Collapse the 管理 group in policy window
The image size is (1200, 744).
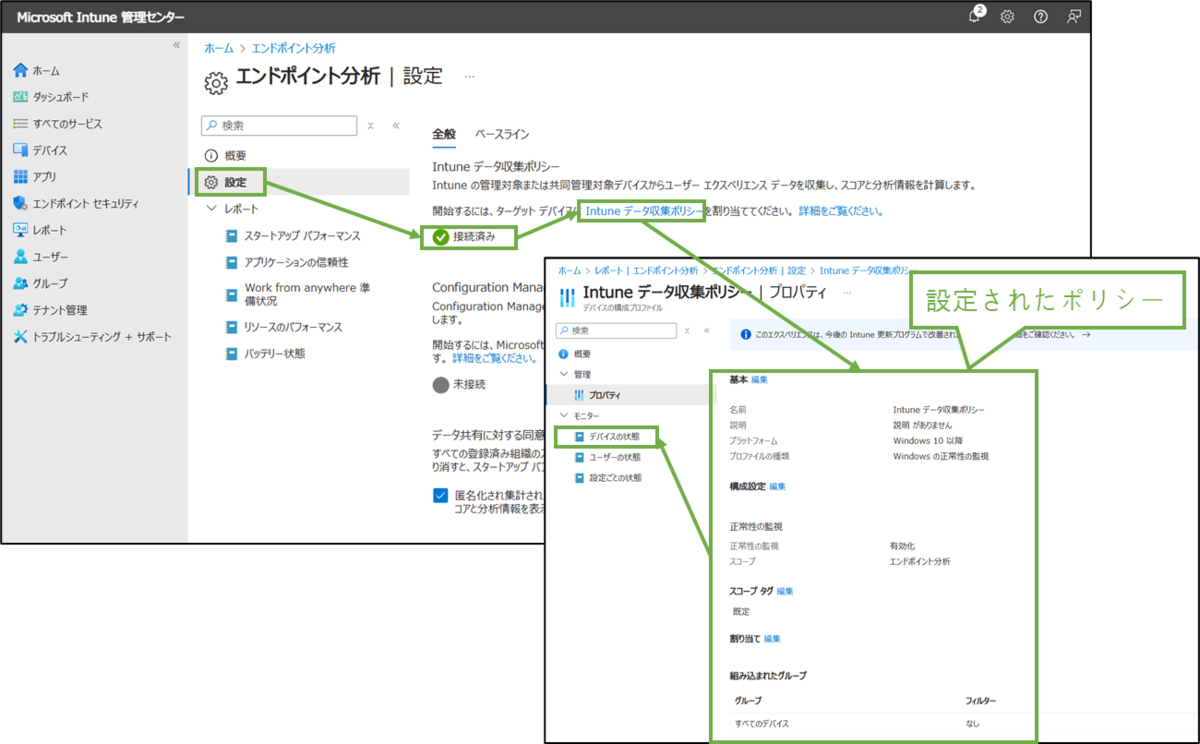point(563,374)
